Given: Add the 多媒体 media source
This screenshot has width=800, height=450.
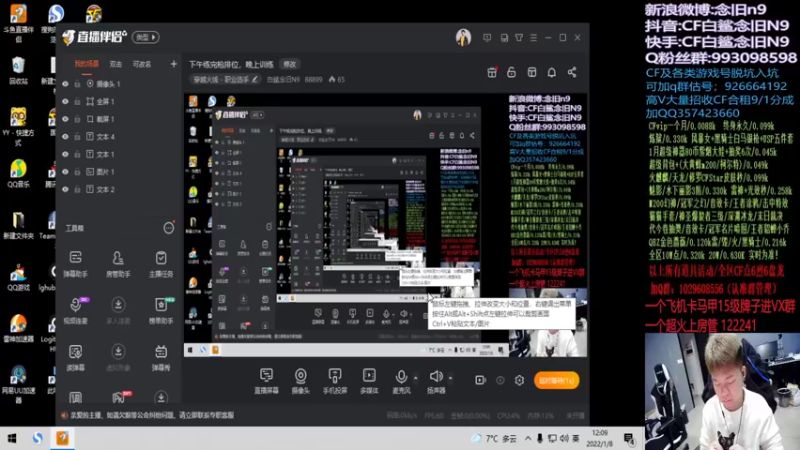Looking at the screenshot, I should coord(369,381).
